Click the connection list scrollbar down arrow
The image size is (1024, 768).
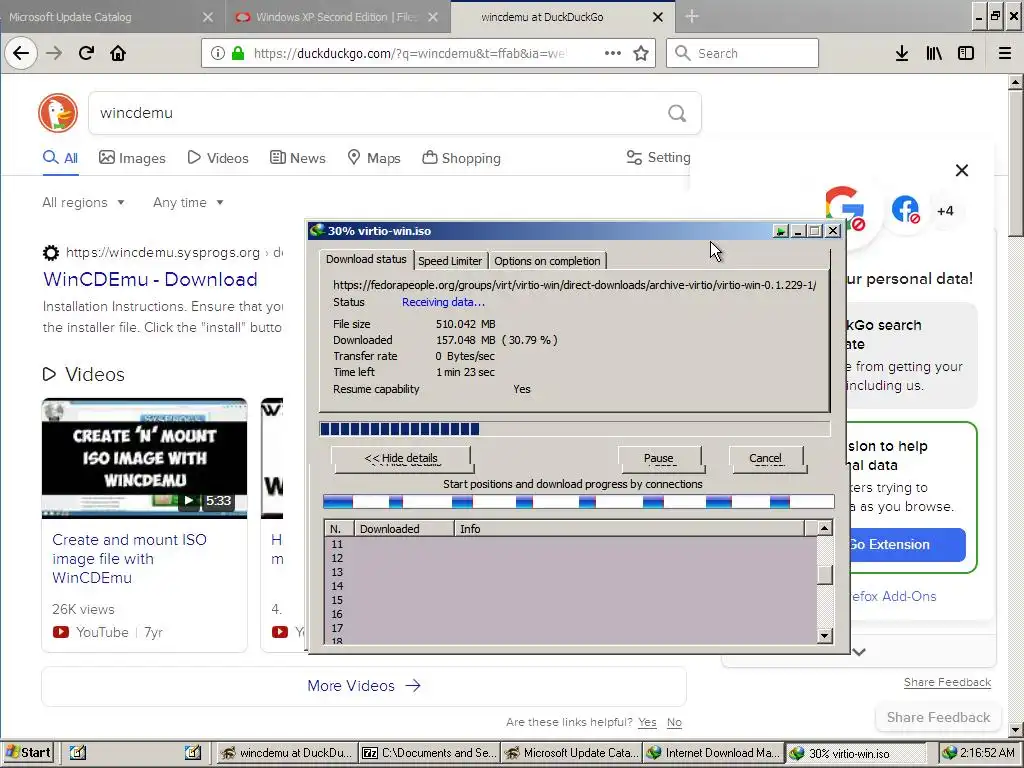click(x=825, y=635)
